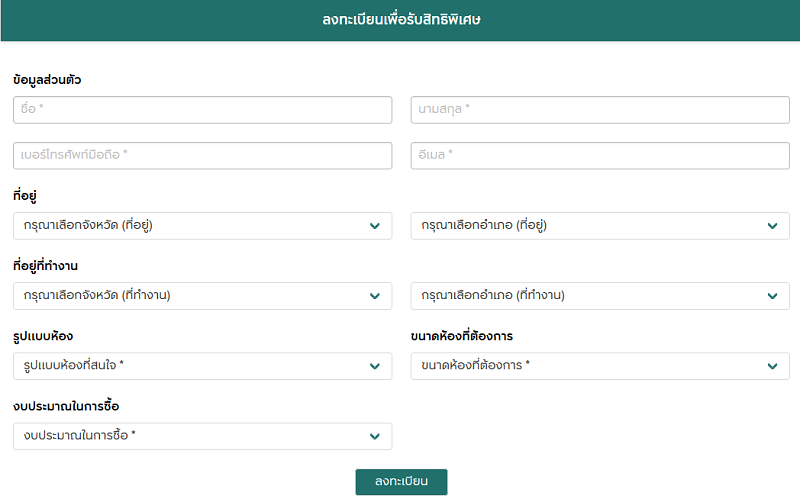Click the ลงทะเบียน submit button
This screenshot has width=800, height=502.
coord(401,482)
